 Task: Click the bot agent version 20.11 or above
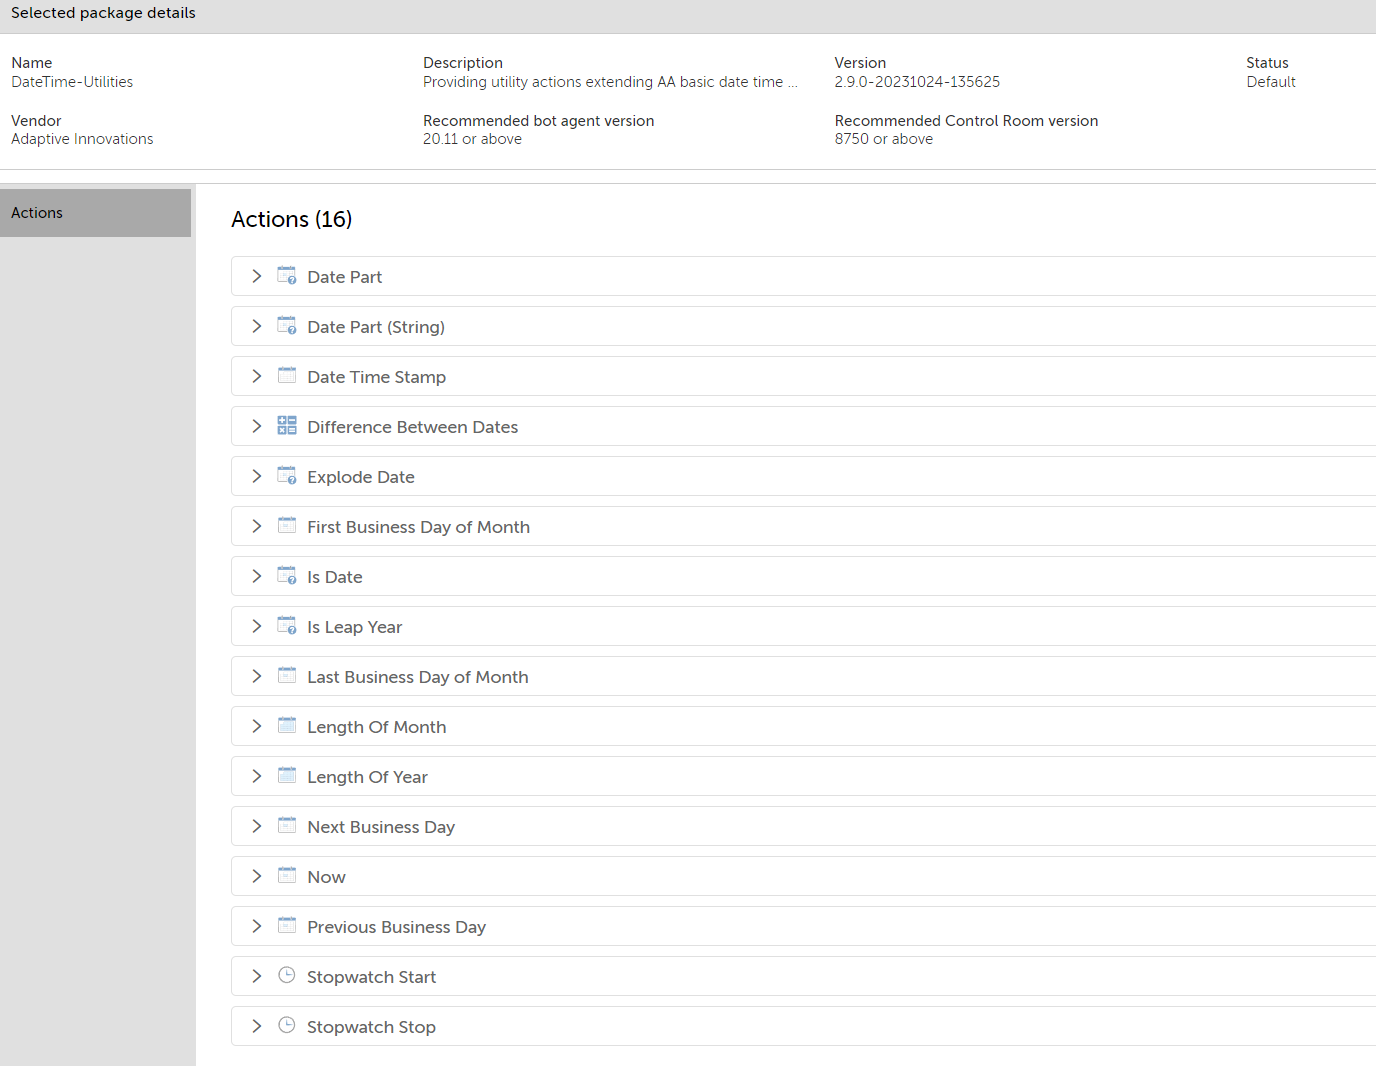point(472,139)
